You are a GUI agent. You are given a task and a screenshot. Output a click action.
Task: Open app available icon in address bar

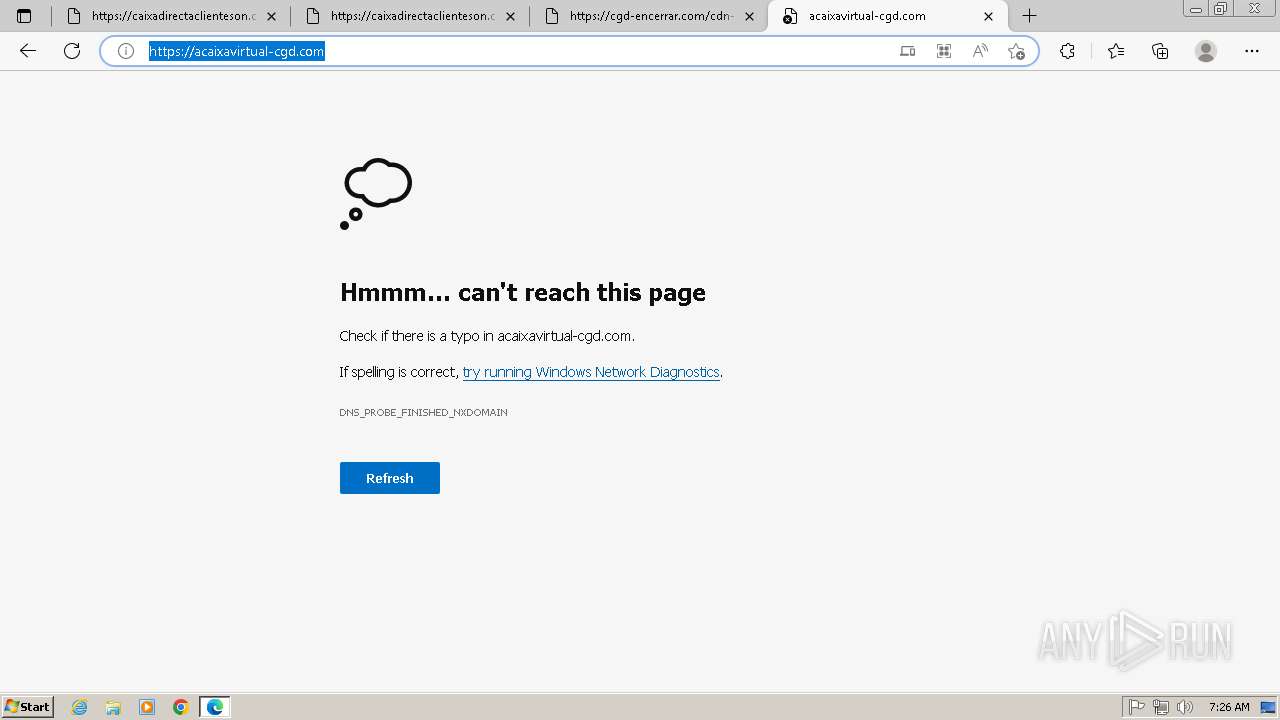coord(907,51)
